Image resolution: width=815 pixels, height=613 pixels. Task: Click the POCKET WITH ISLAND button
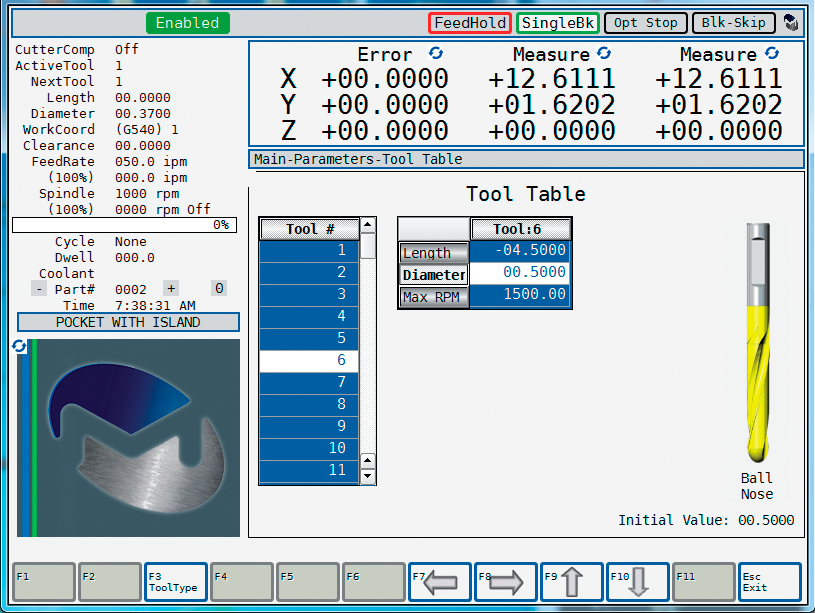tap(128, 322)
